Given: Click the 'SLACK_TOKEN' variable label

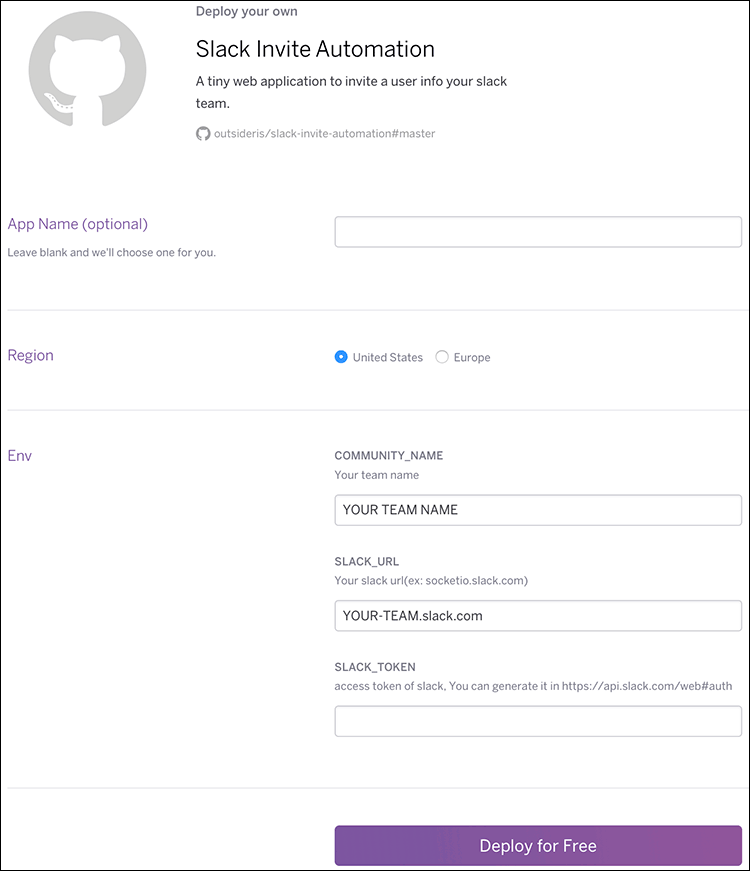Looking at the screenshot, I should coord(375,667).
